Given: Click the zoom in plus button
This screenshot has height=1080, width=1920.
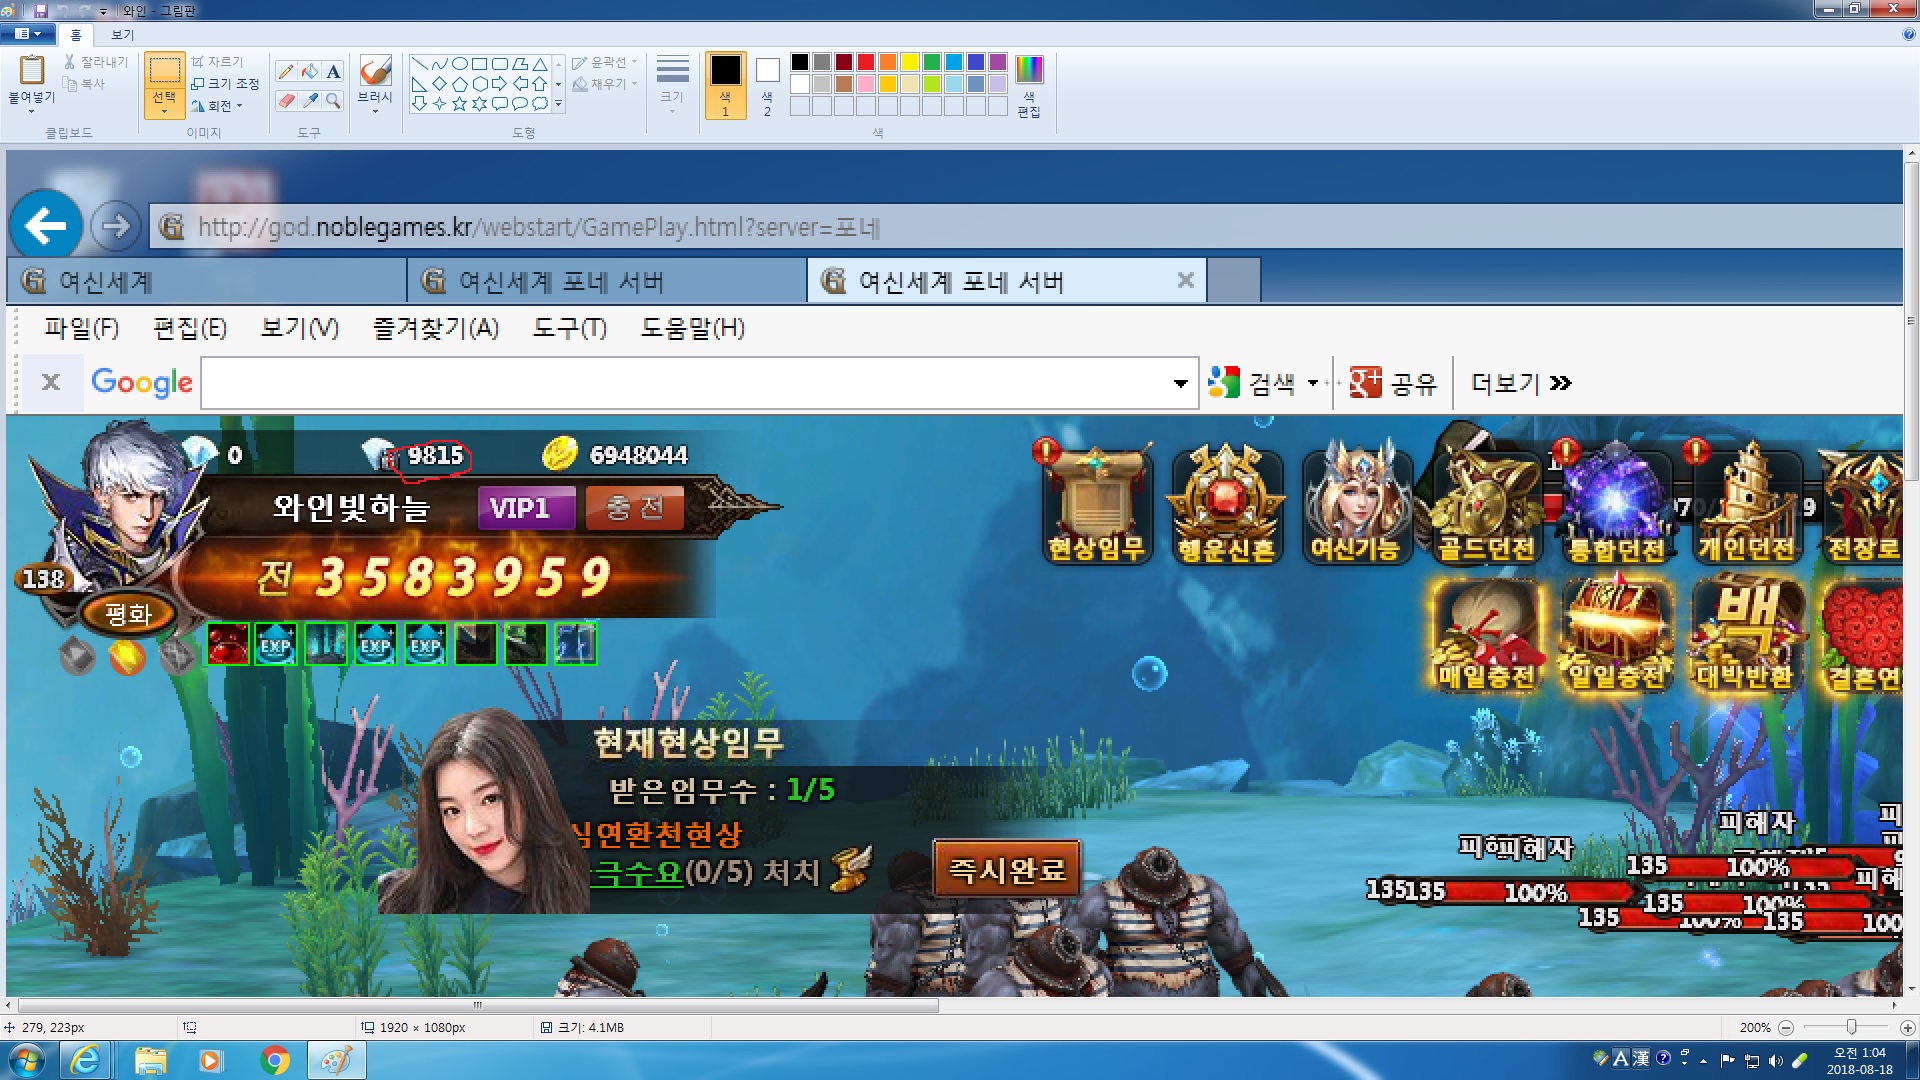Looking at the screenshot, I should coord(1908,1027).
